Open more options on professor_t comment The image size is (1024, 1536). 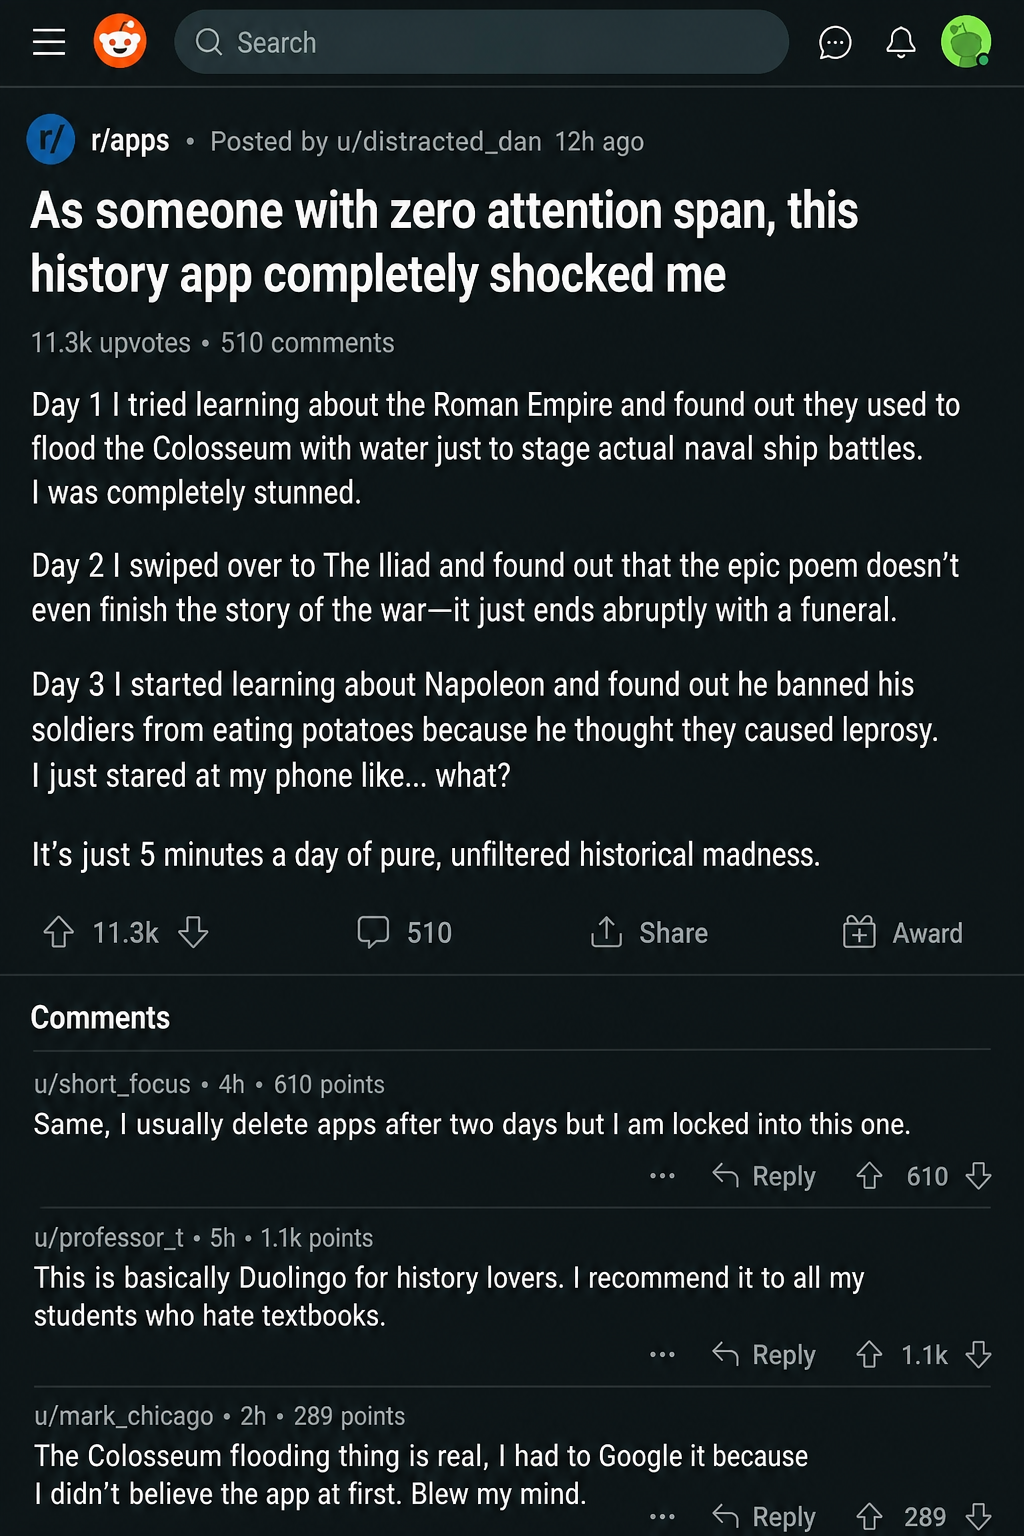[662, 1355]
